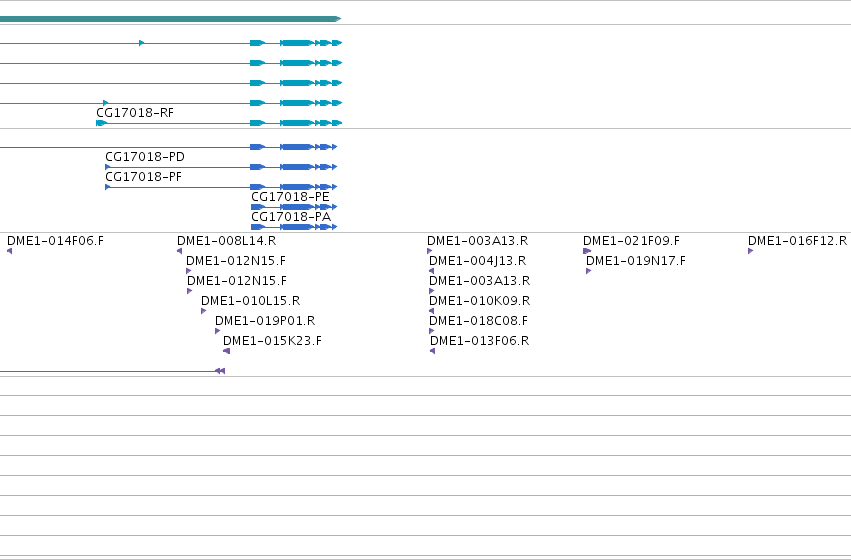
Task: Select the DME1-019N17.F label
Action: pyautogui.click(x=636, y=261)
